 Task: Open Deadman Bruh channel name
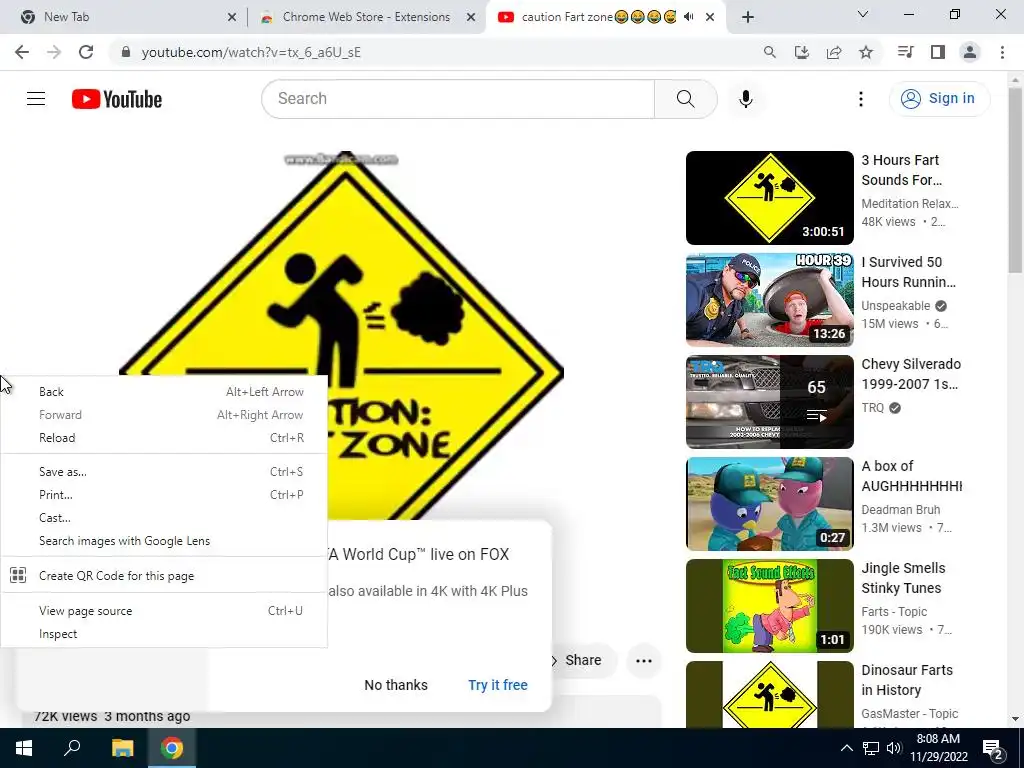pyautogui.click(x=901, y=510)
